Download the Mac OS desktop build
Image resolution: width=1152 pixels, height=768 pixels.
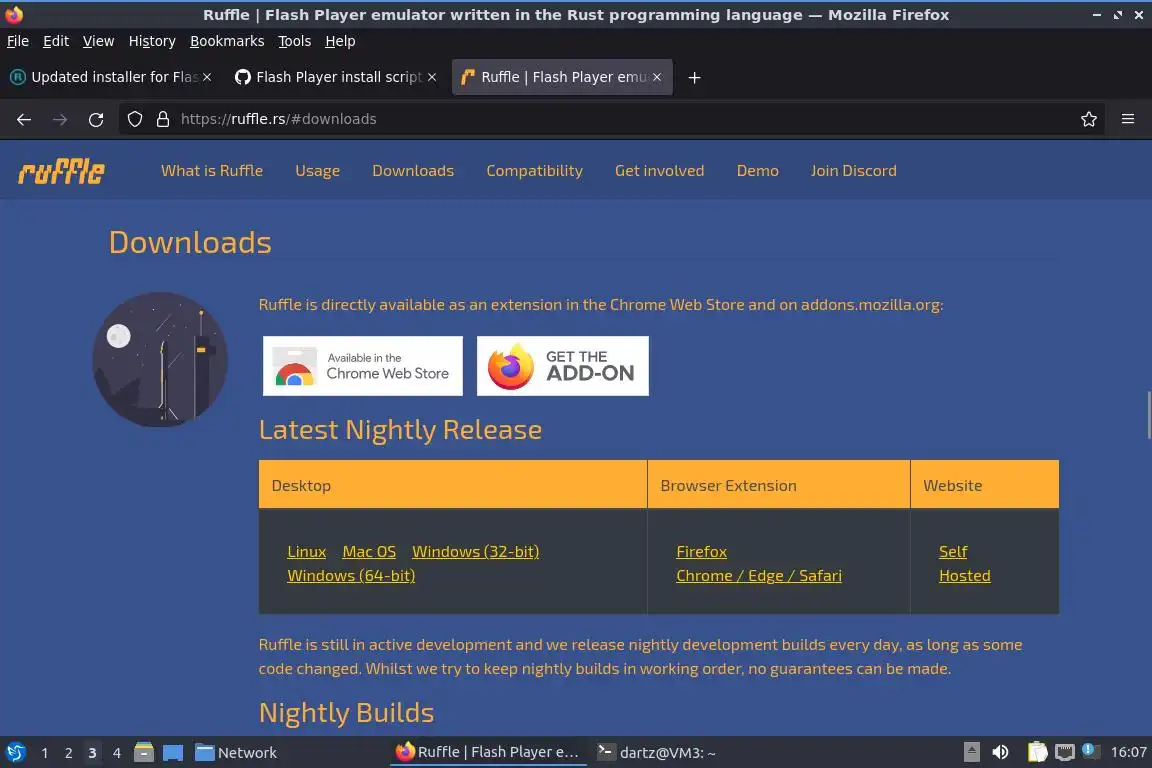click(369, 551)
